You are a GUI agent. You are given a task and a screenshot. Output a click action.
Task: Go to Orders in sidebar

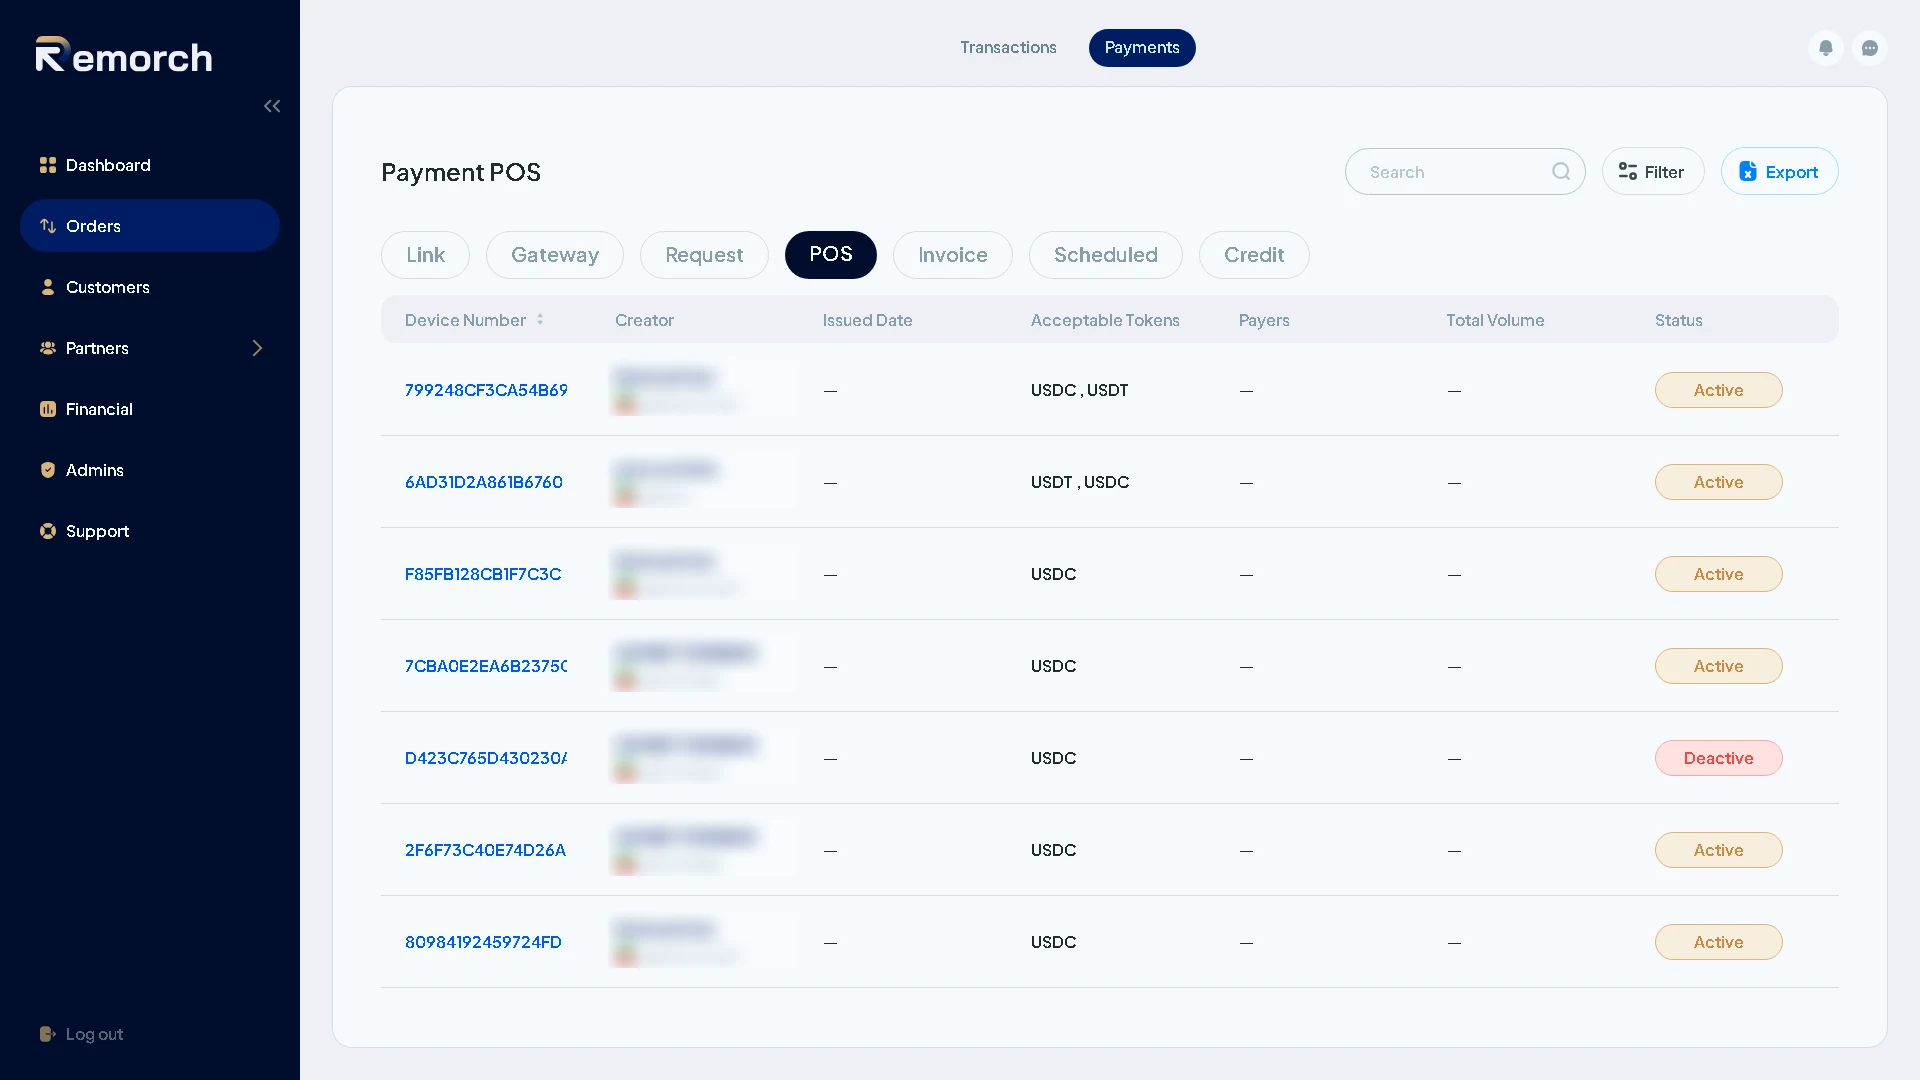point(150,226)
